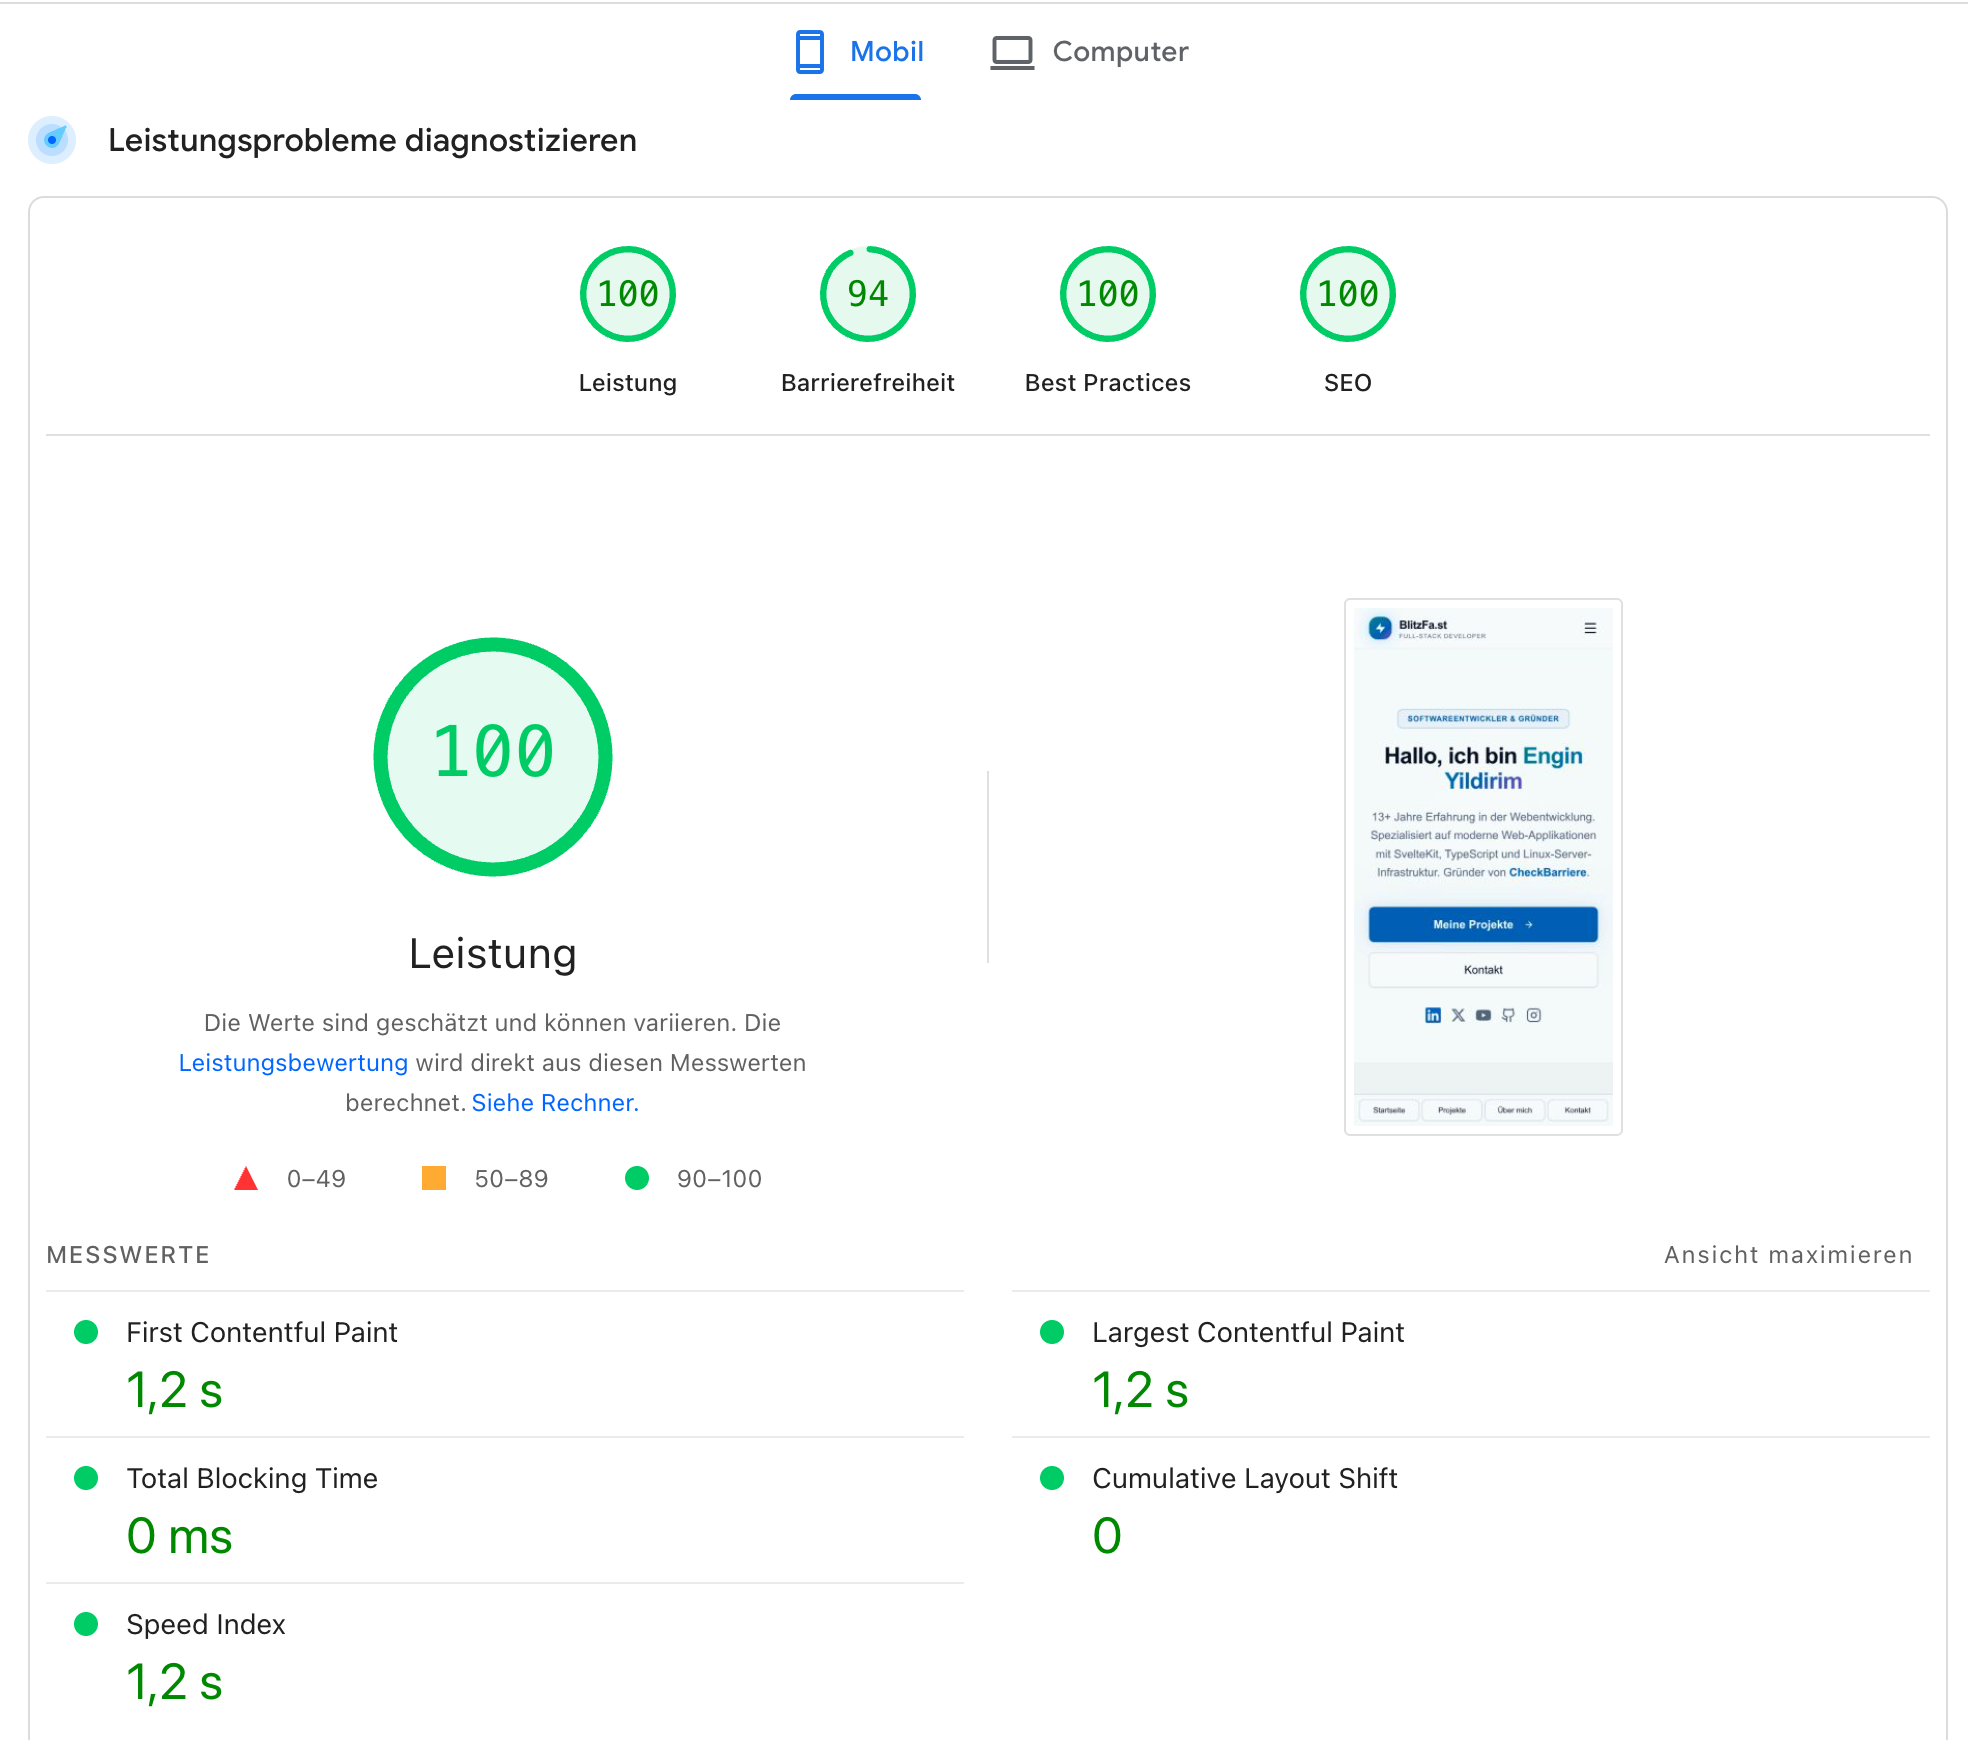The height and width of the screenshot is (1740, 1968).
Task: Click the Über mich footer link in the preview
Action: 1515,1110
